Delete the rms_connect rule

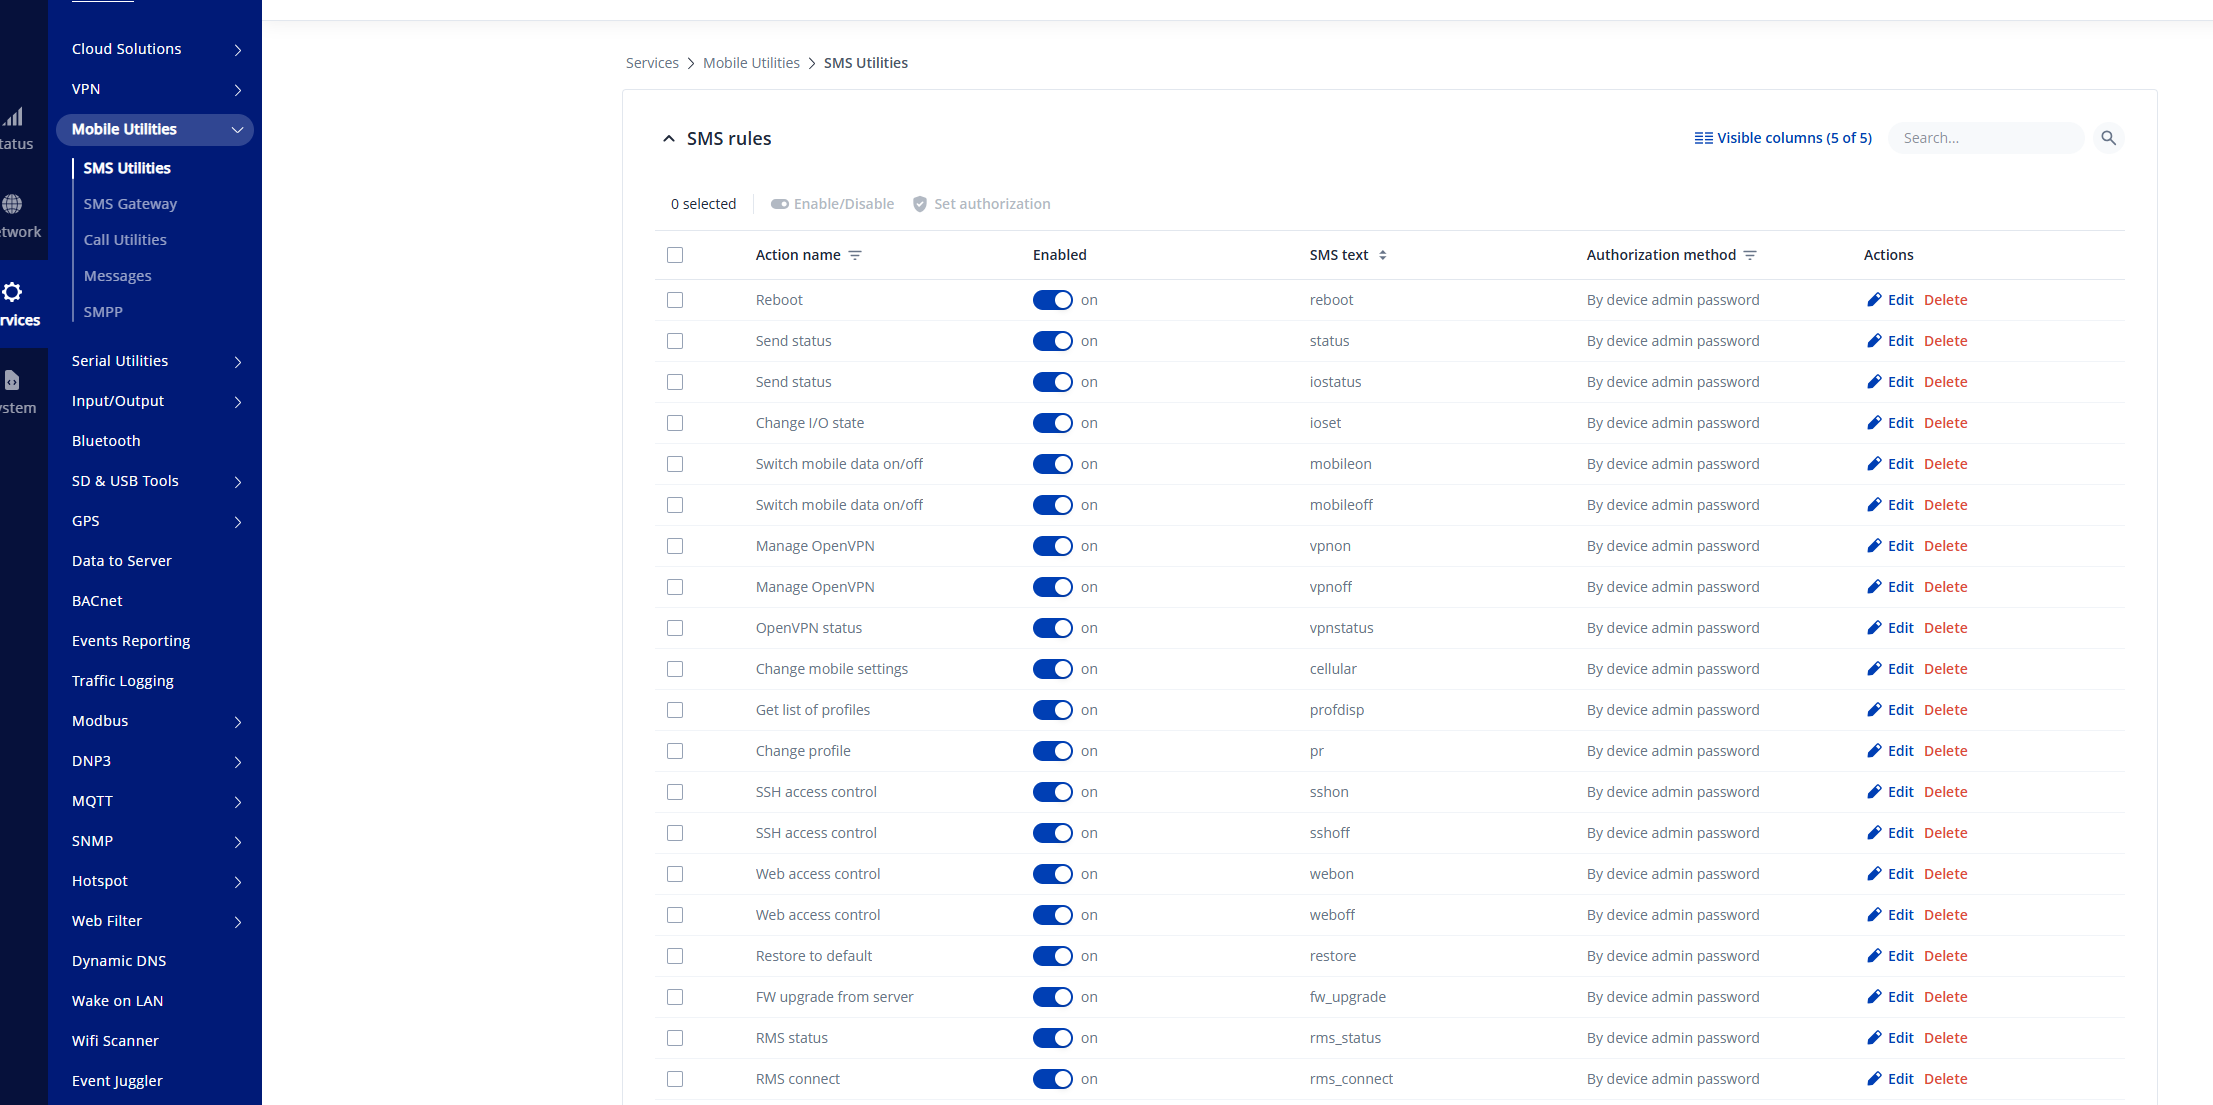click(x=1945, y=1079)
